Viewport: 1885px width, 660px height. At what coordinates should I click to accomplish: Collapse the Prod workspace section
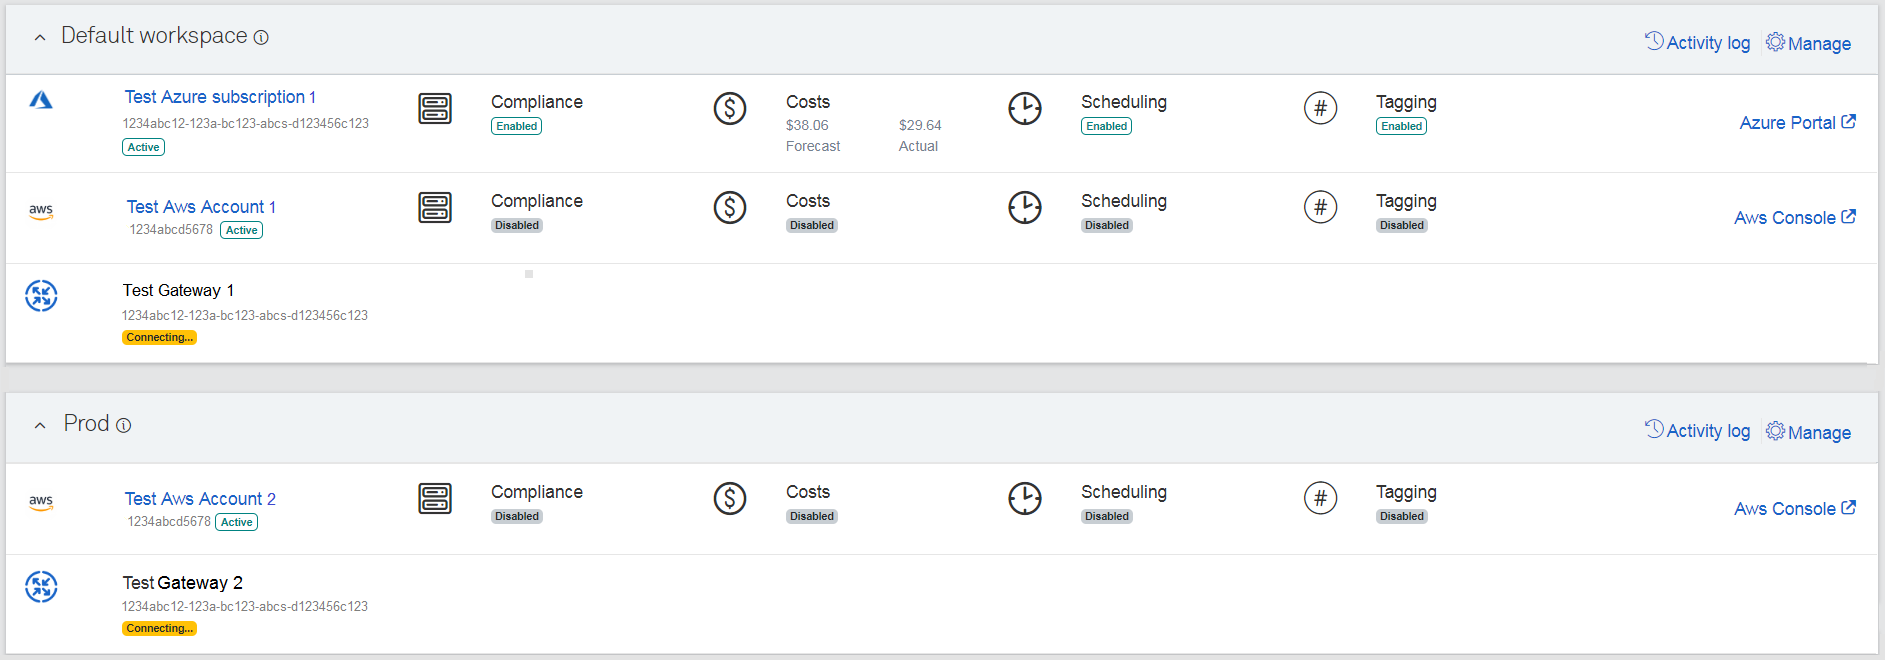[40, 425]
